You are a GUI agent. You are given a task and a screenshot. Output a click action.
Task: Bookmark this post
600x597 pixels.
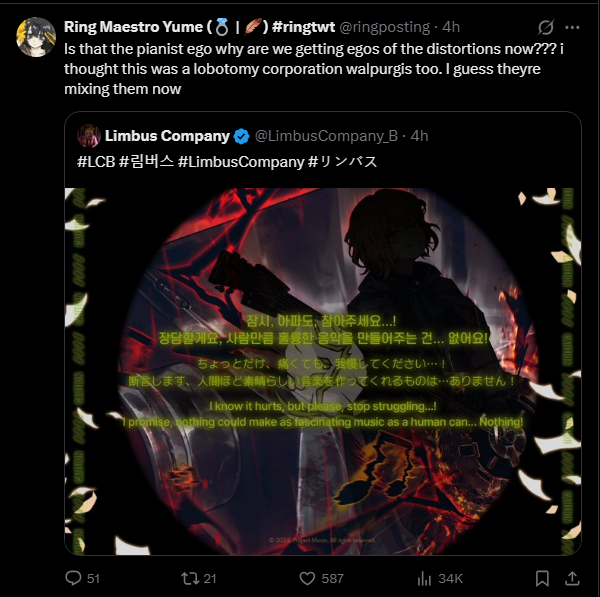tap(542, 578)
